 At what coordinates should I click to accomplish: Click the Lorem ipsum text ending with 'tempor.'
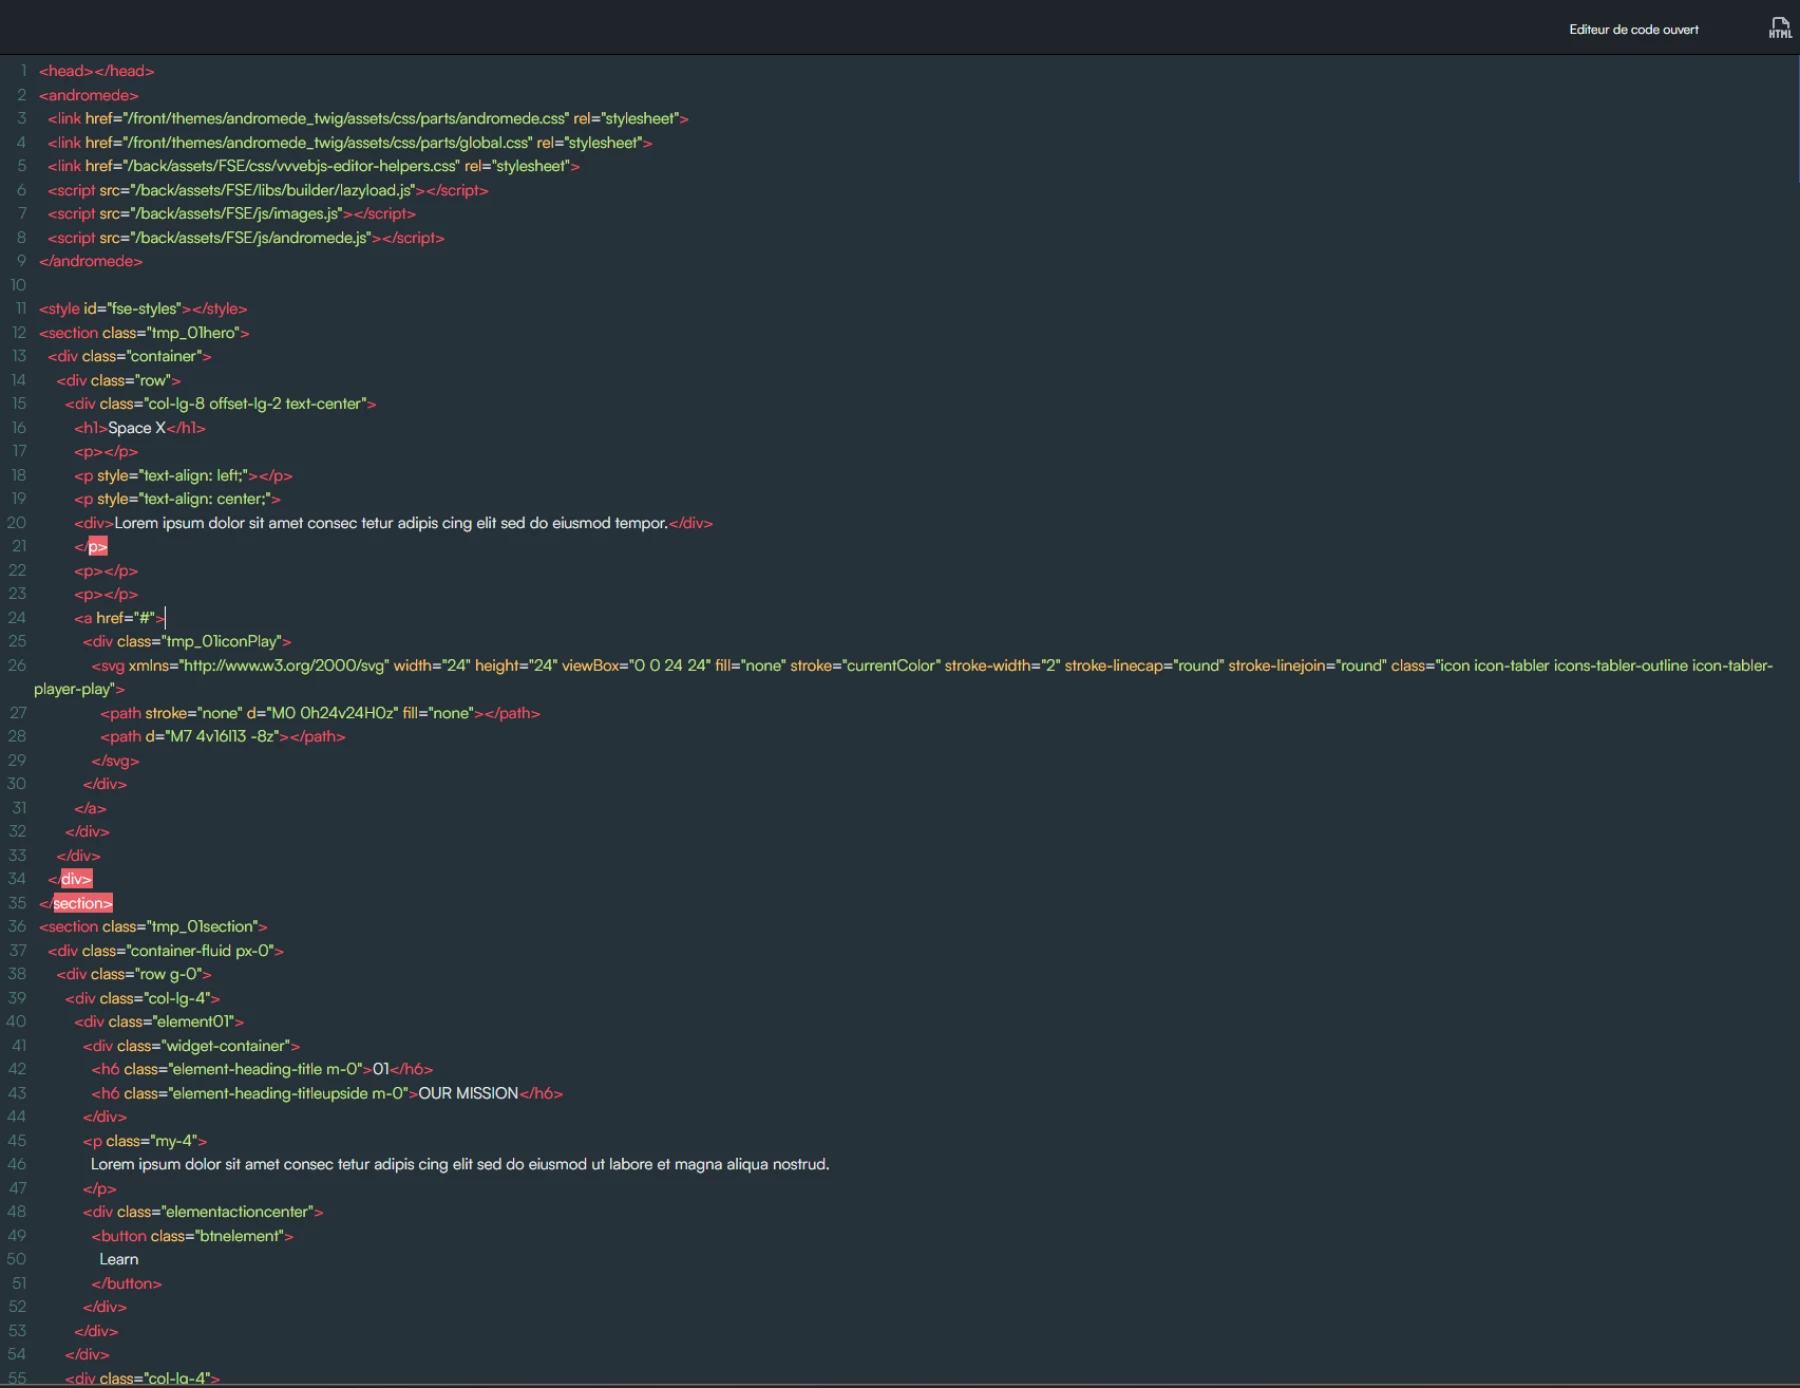(x=390, y=523)
